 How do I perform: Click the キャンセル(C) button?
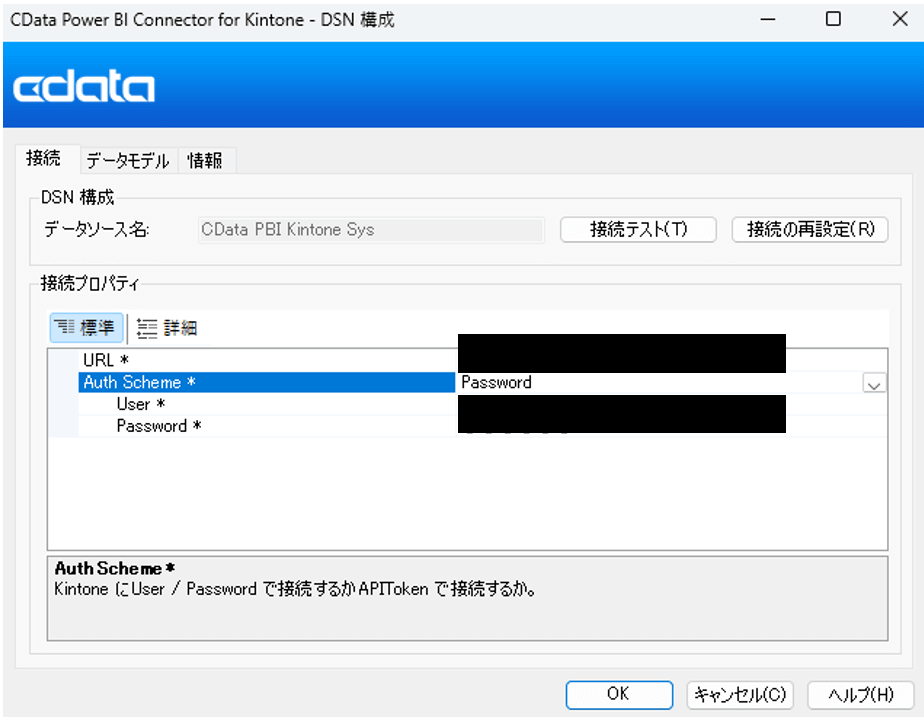pos(740,694)
